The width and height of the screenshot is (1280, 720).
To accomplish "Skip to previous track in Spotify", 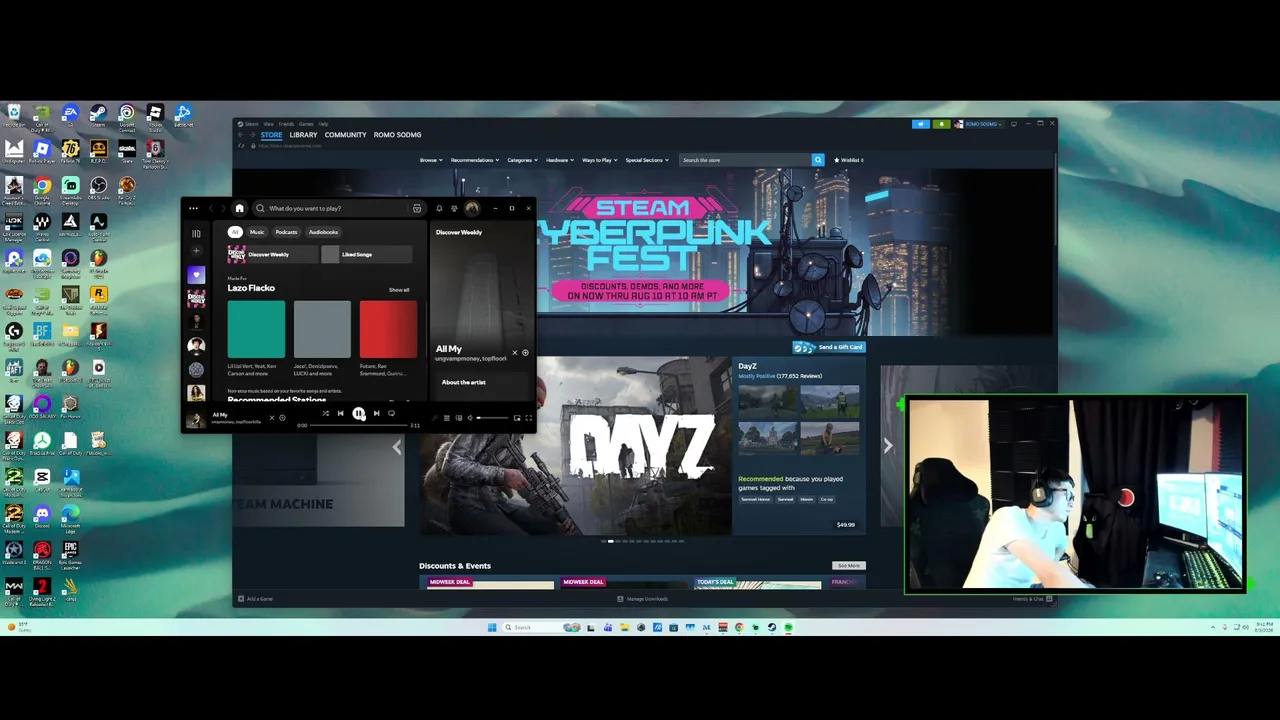I will pos(340,413).
